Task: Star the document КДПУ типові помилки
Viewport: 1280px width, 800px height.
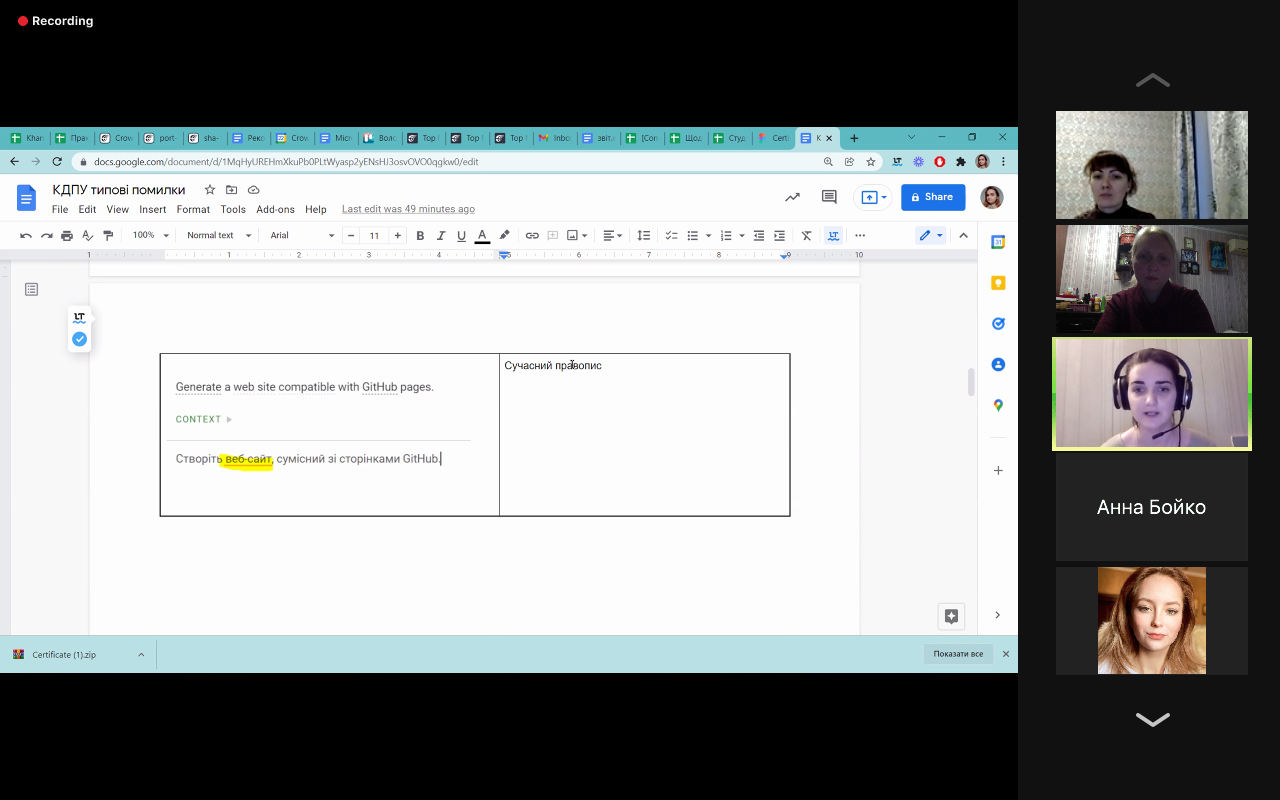Action: pos(210,190)
